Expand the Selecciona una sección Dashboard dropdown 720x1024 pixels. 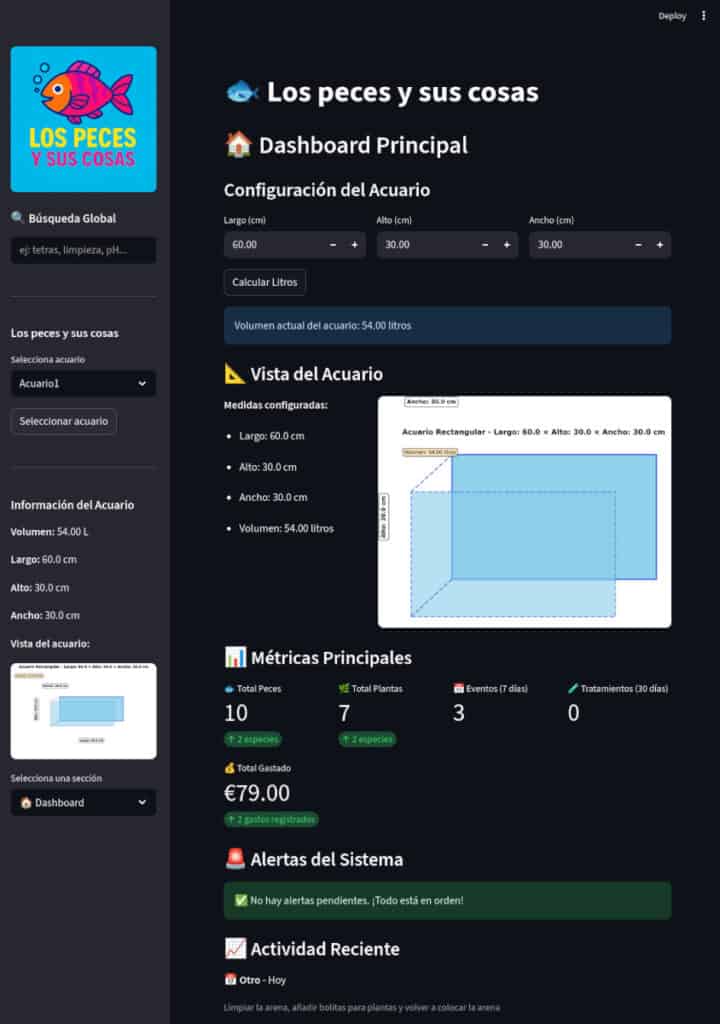(83, 802)
